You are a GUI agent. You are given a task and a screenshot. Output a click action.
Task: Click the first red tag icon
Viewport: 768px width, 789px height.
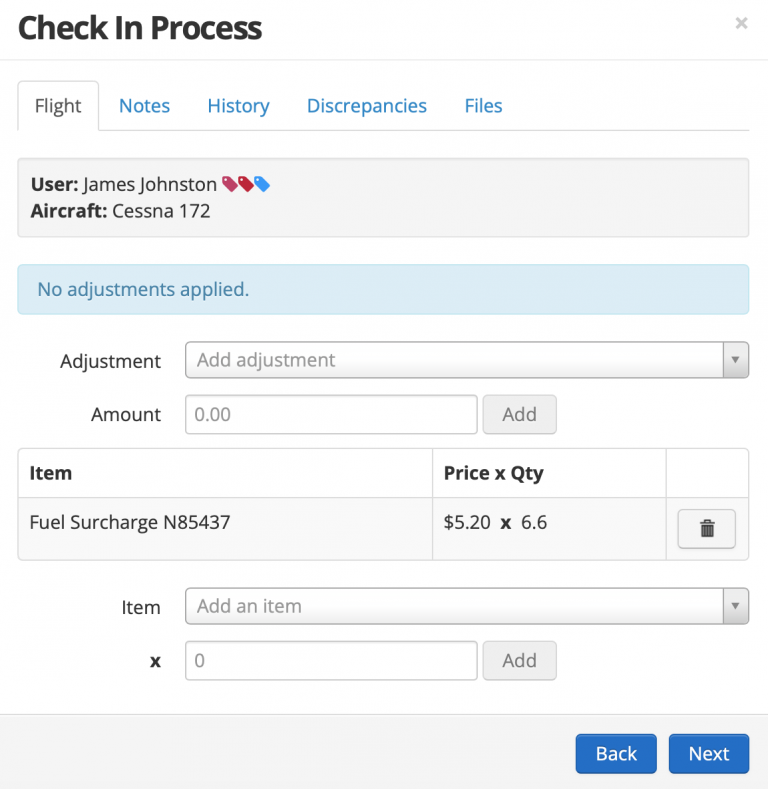click(x=230, y=184)
